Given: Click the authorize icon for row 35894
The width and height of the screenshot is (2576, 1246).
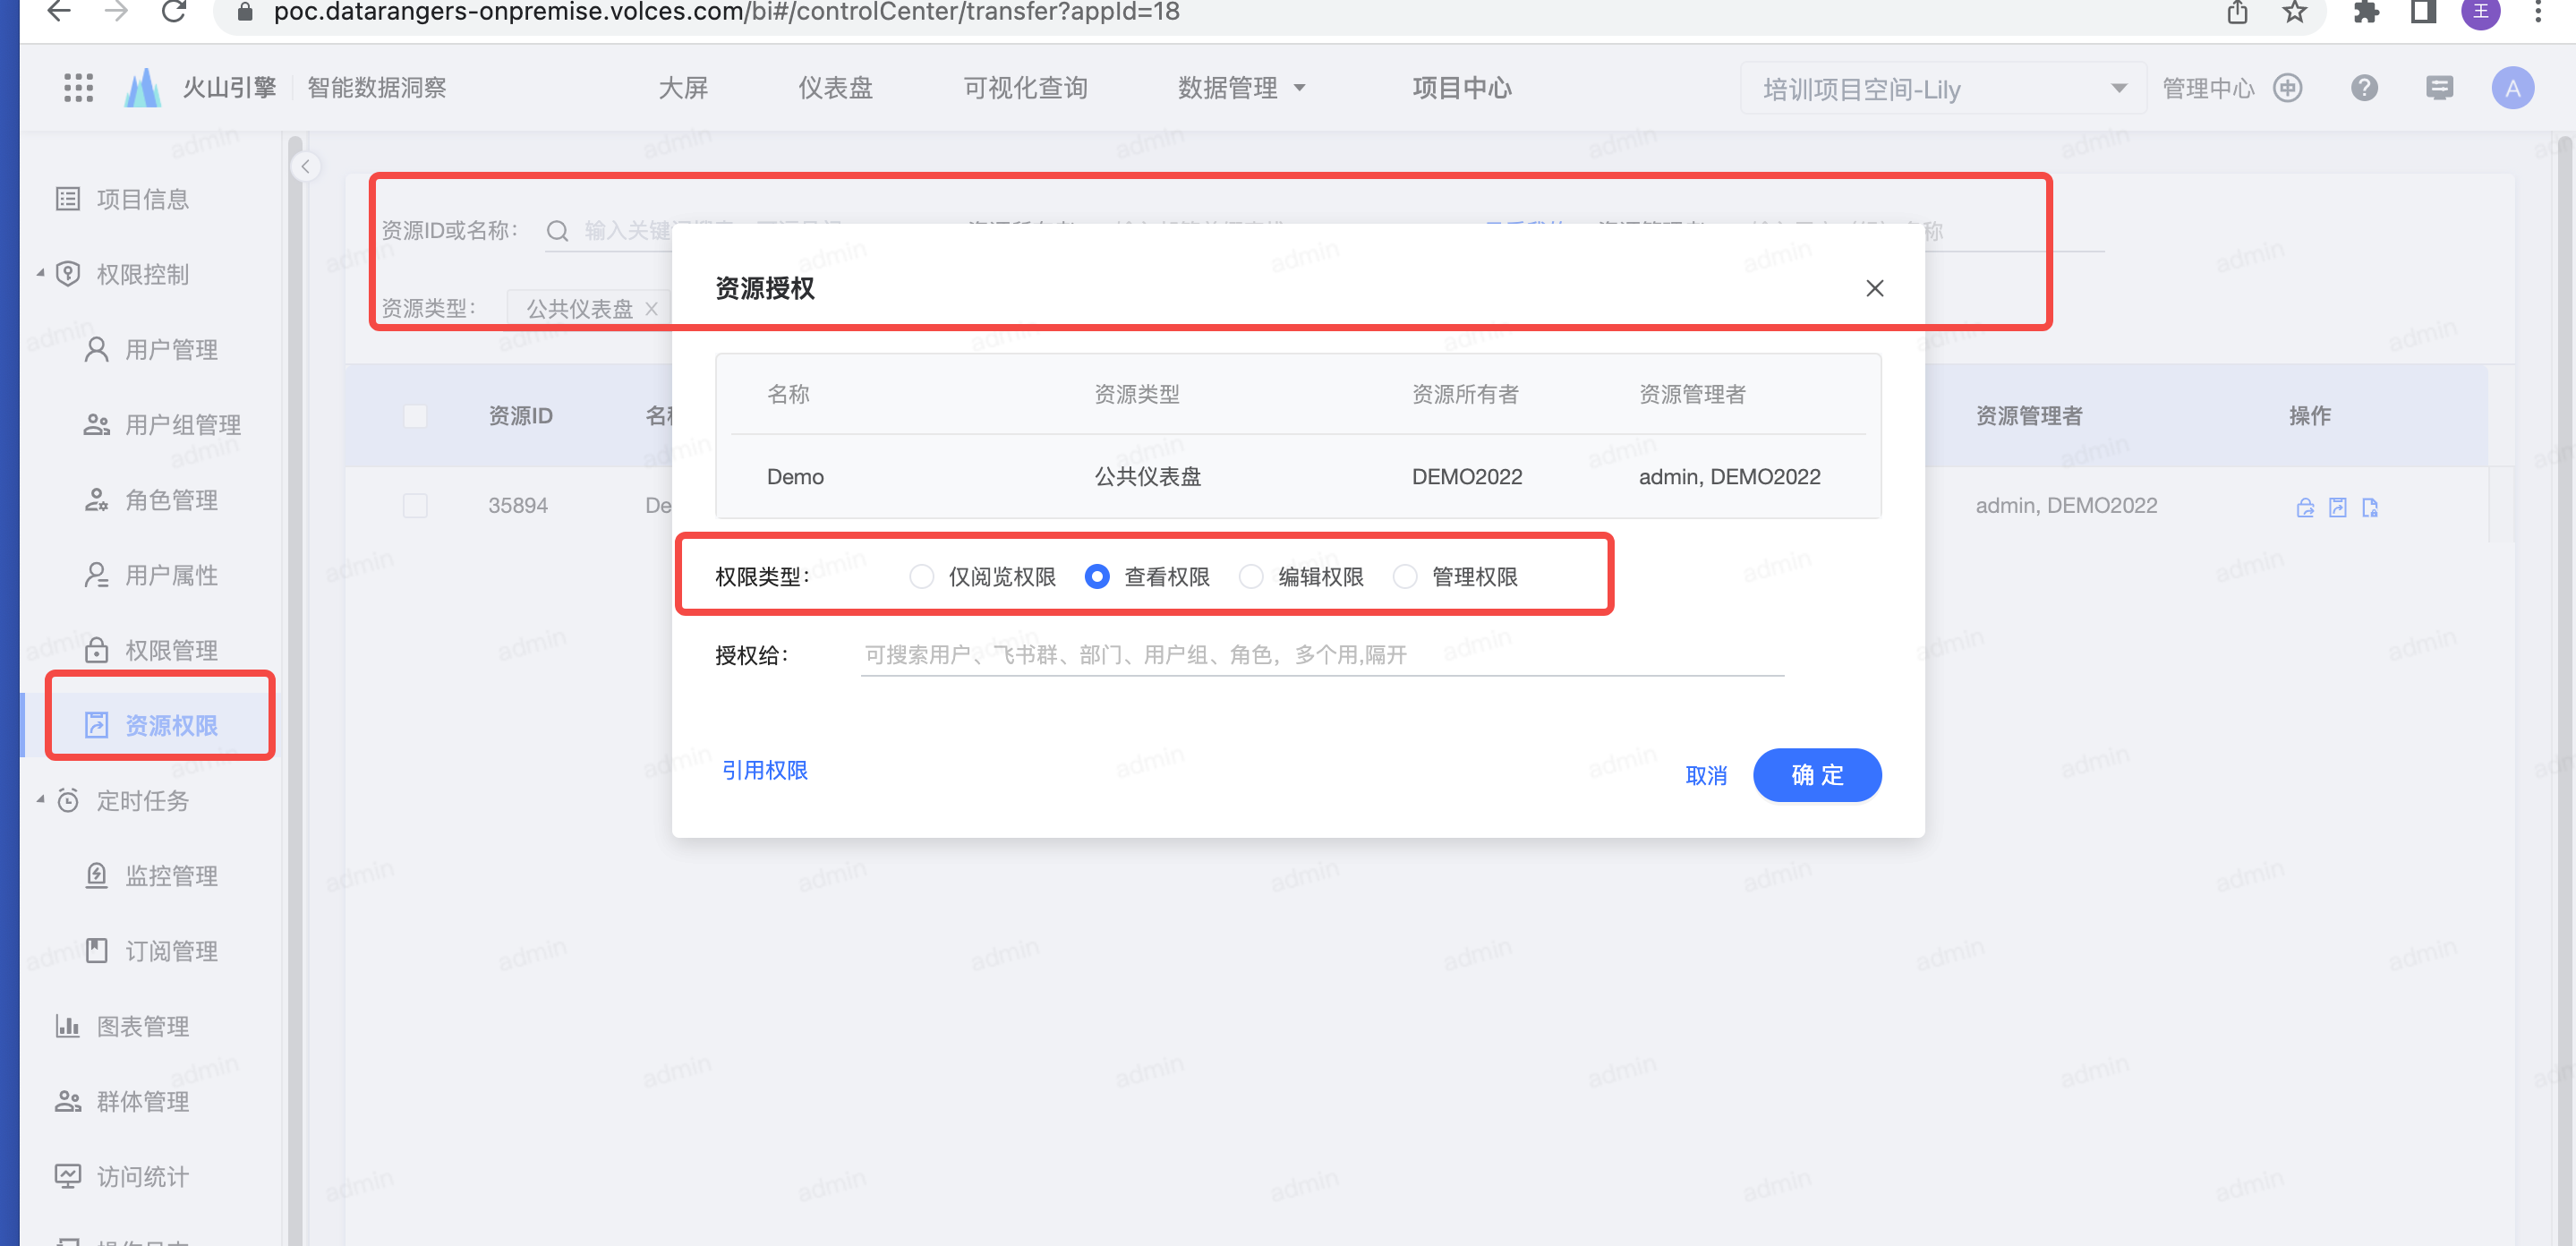Looking at the screenshot, I should click(2305, 507).
